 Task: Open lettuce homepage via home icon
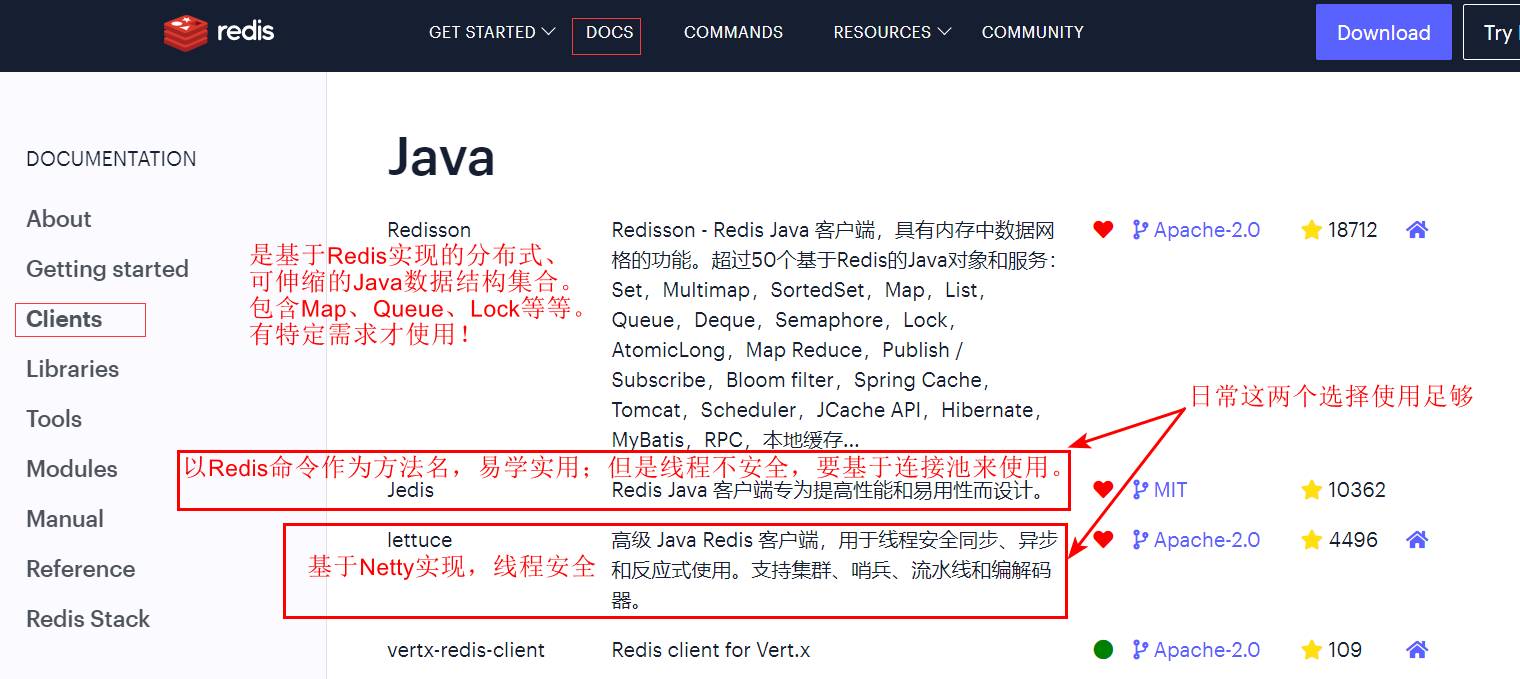[x=1416, y=540]
